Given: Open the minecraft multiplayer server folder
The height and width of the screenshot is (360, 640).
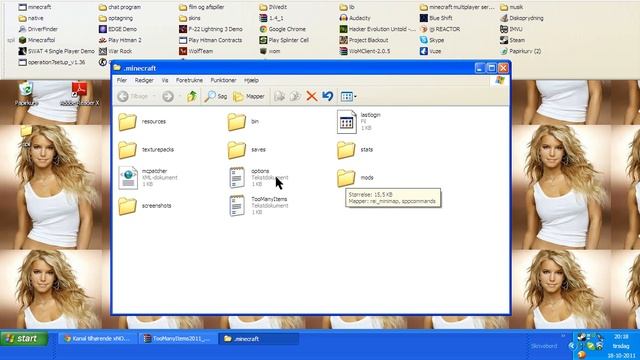Looking at the screenshot, I should click(x=457, y=7).
